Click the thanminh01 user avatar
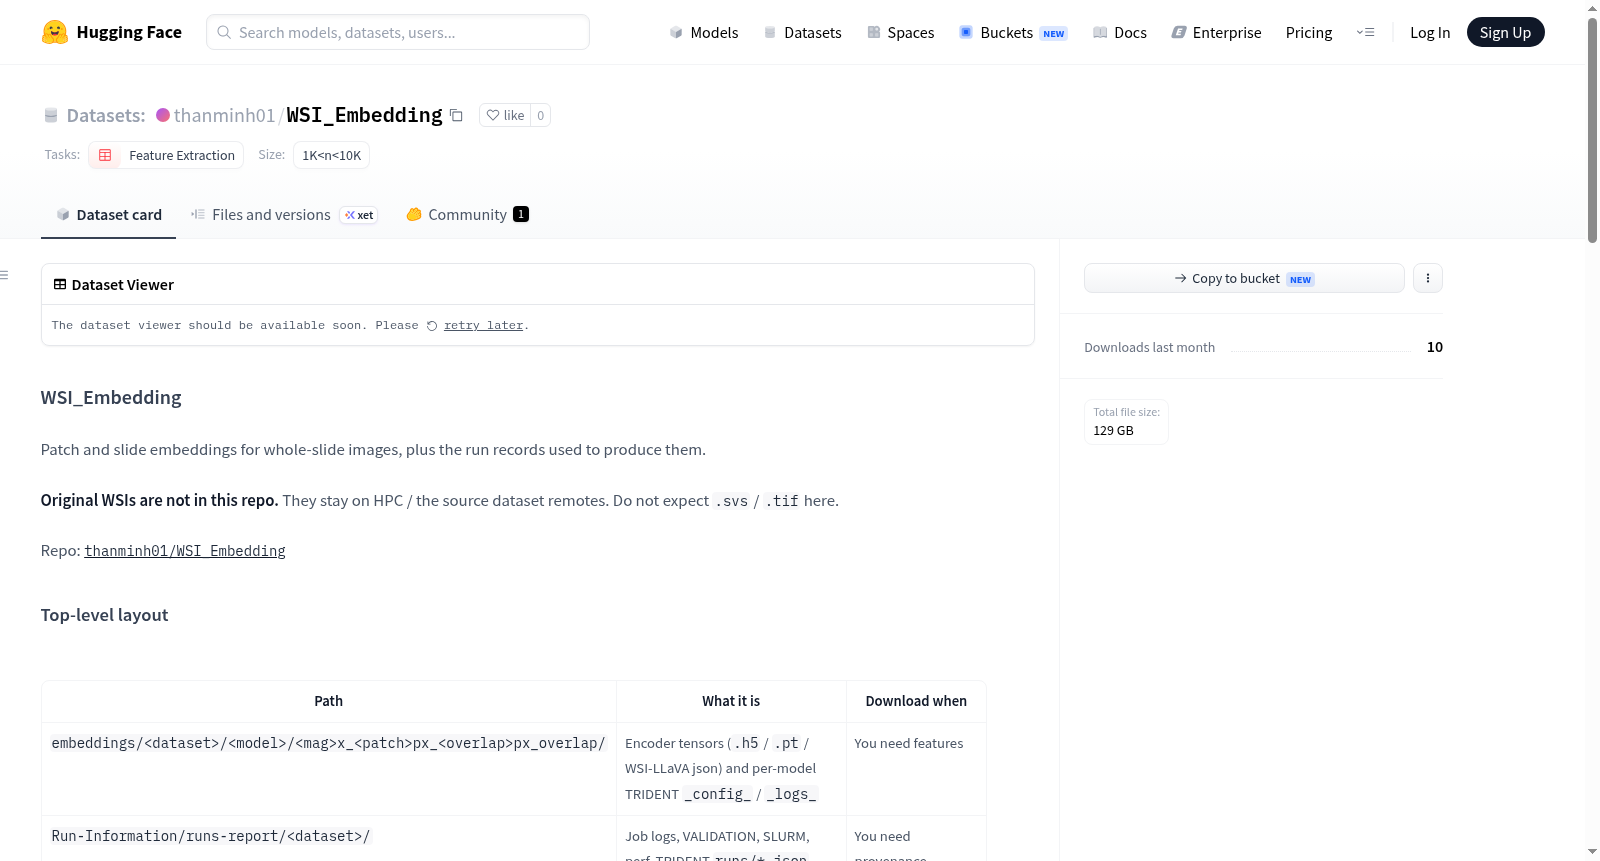Image resolution: width=1600 pixels, height=861 pixels. 163,115
